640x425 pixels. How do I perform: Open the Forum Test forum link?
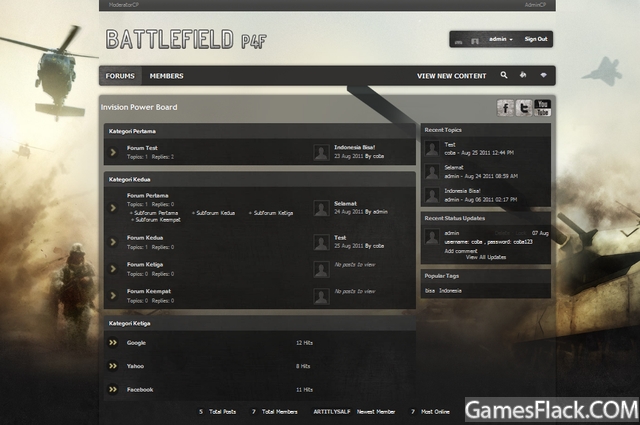tap(142, 148)
